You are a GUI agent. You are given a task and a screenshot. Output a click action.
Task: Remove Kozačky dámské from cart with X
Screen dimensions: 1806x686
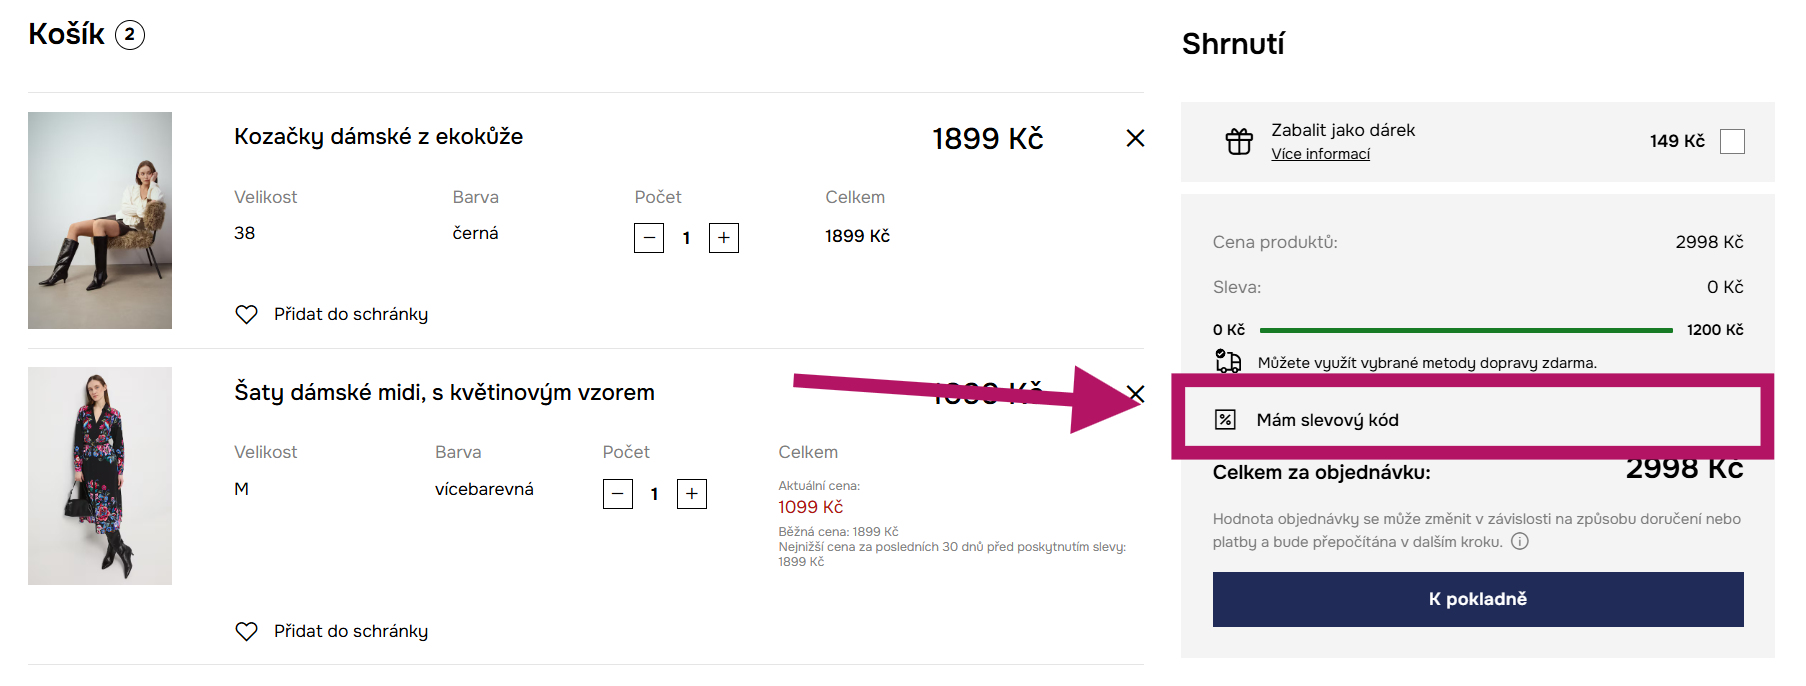tap(1135, 138)
